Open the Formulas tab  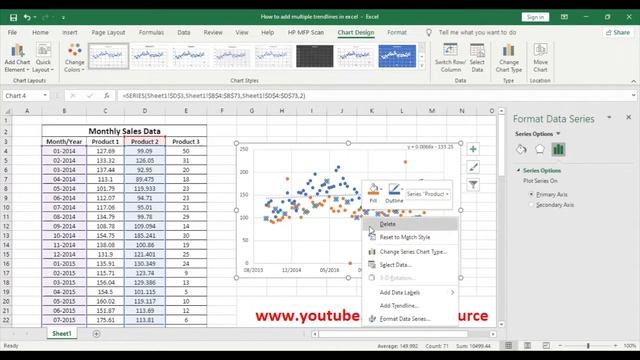pyautogui.click(x=151, y=32)
